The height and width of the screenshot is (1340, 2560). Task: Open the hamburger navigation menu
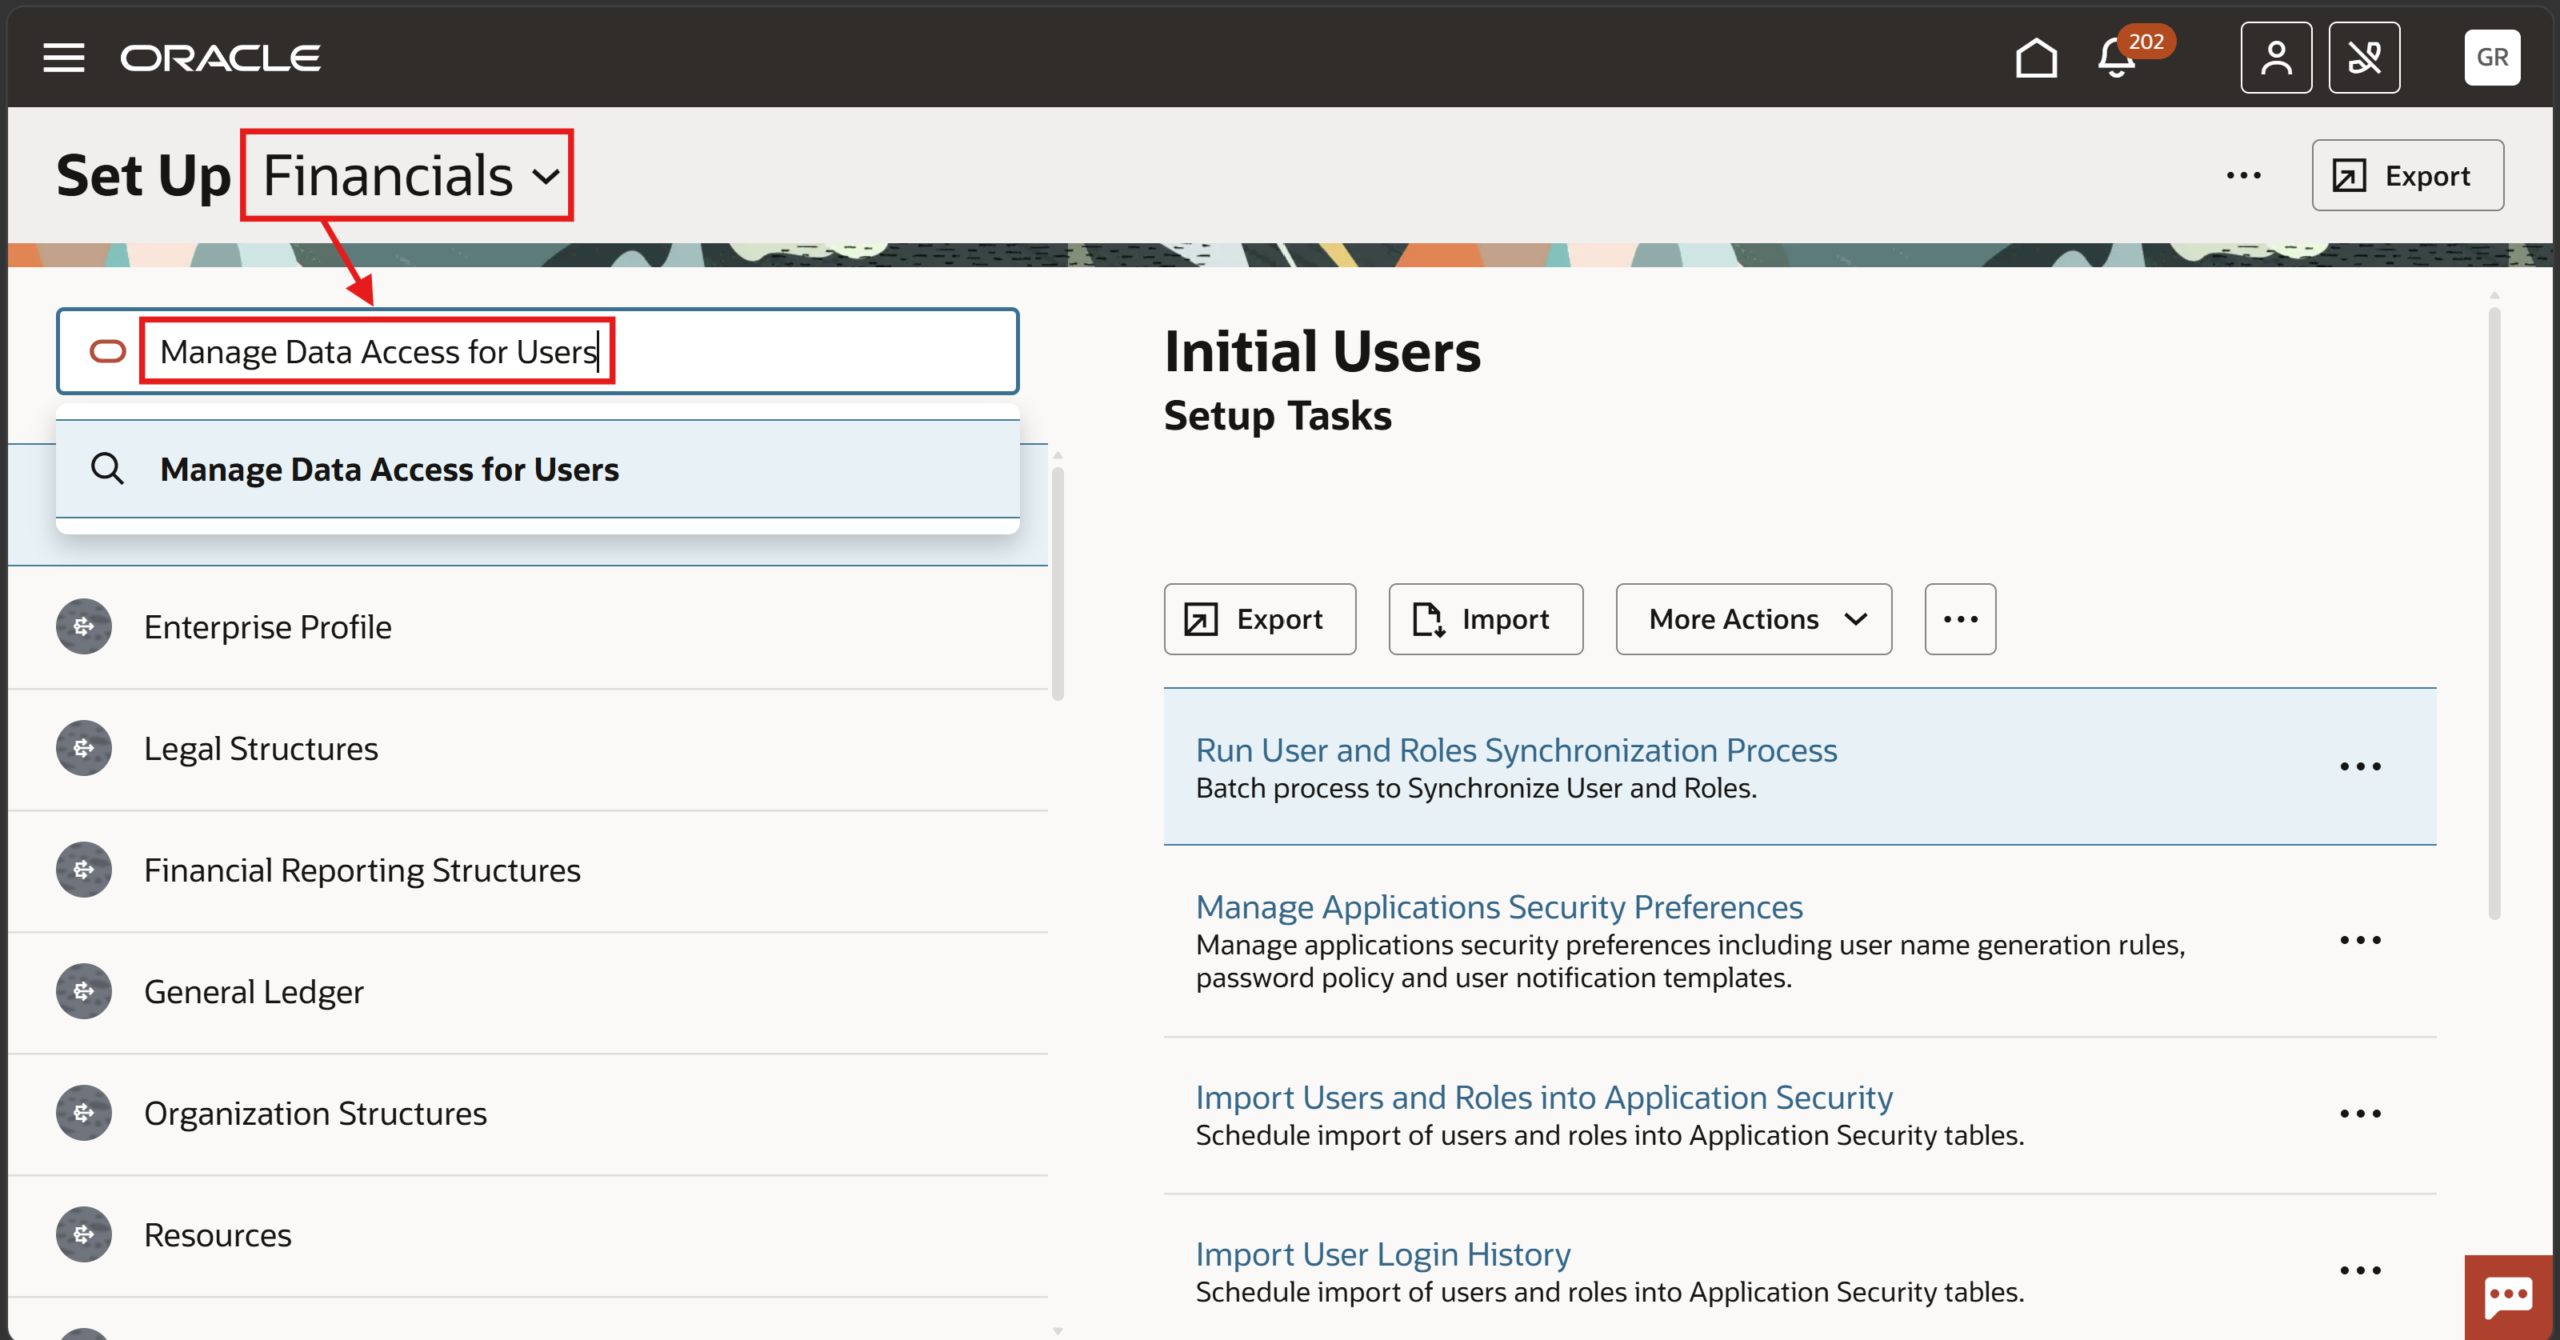point(63,58)
